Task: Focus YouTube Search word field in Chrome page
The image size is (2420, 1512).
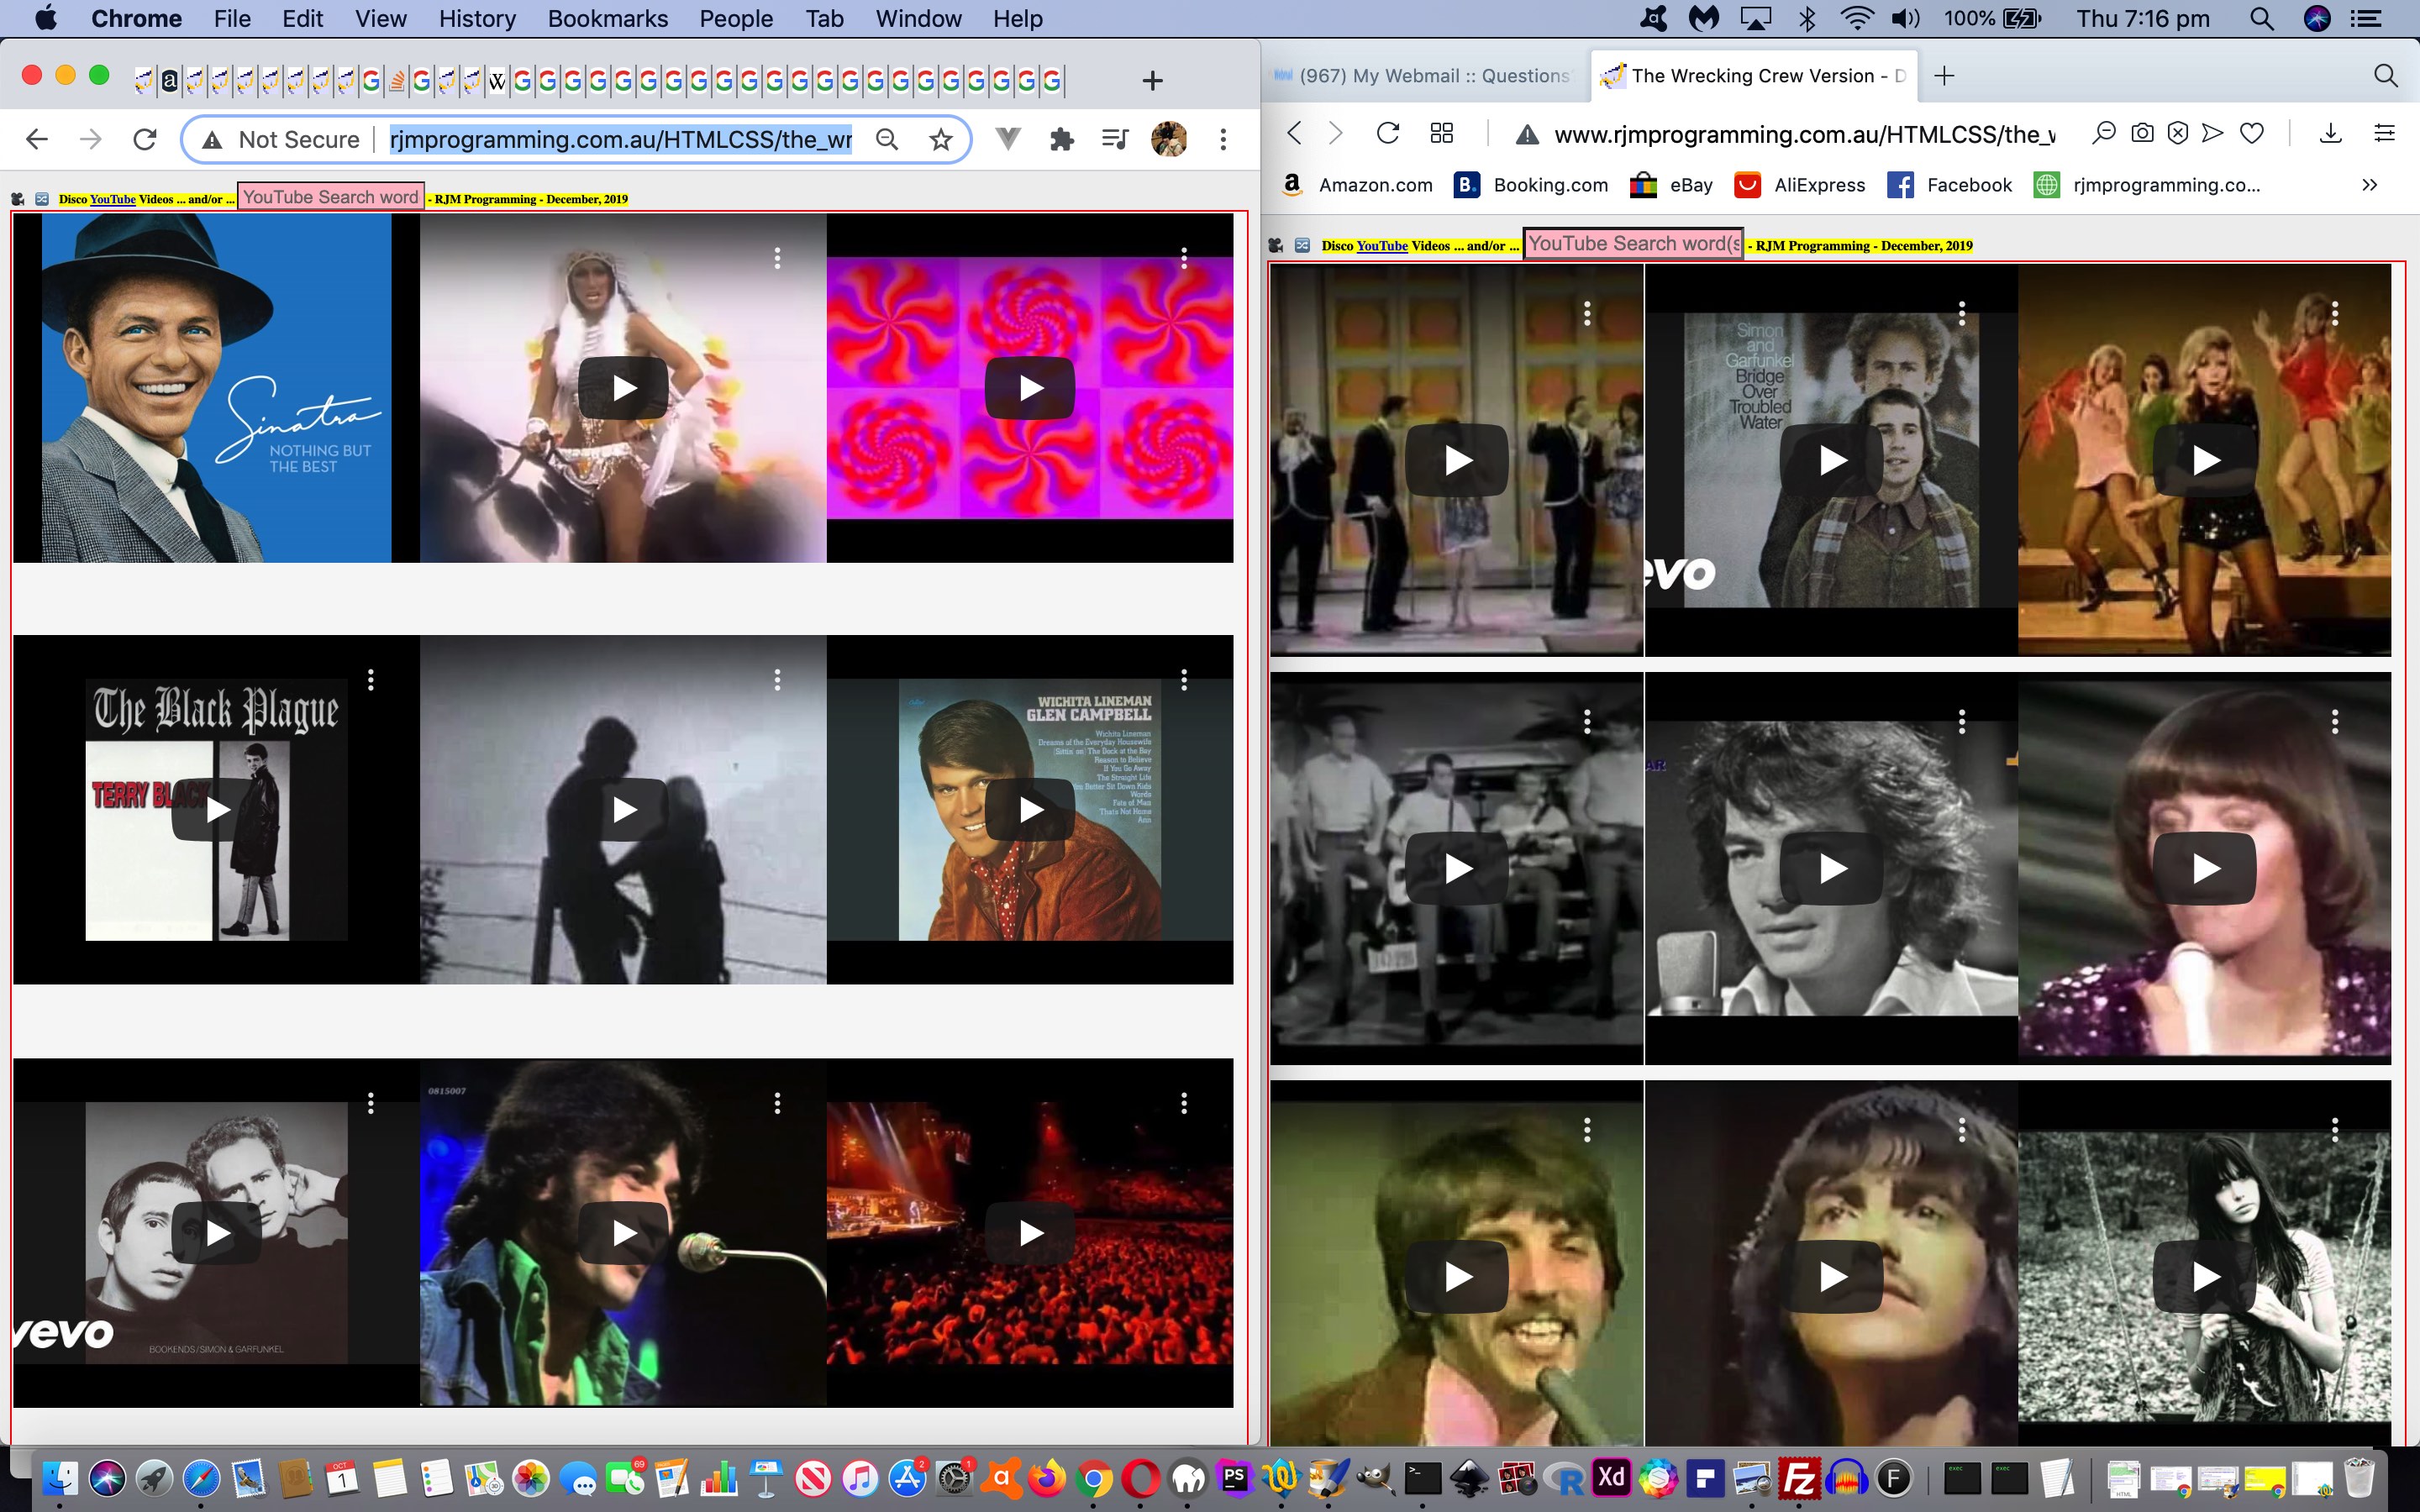Action: pos(331,197)
